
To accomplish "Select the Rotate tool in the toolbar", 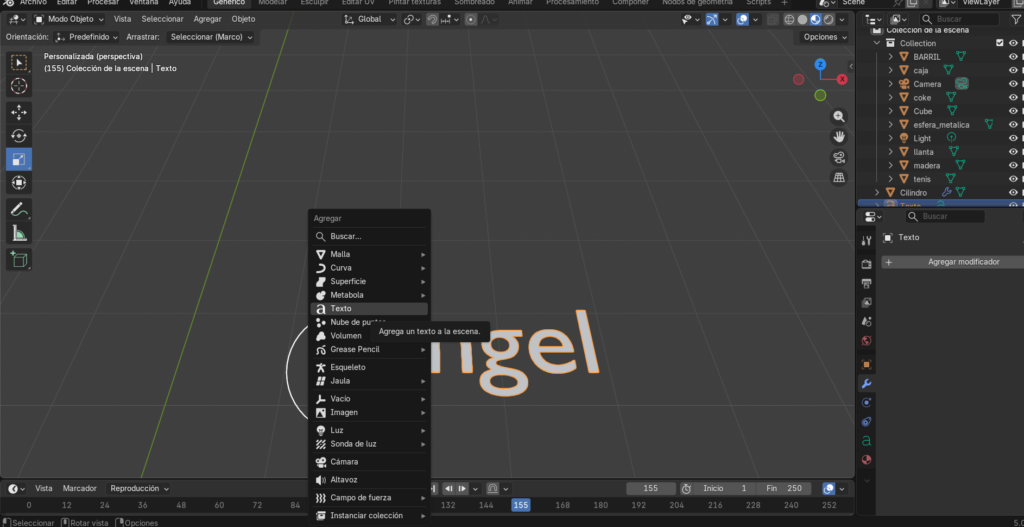I will click(x=19, y=135).
